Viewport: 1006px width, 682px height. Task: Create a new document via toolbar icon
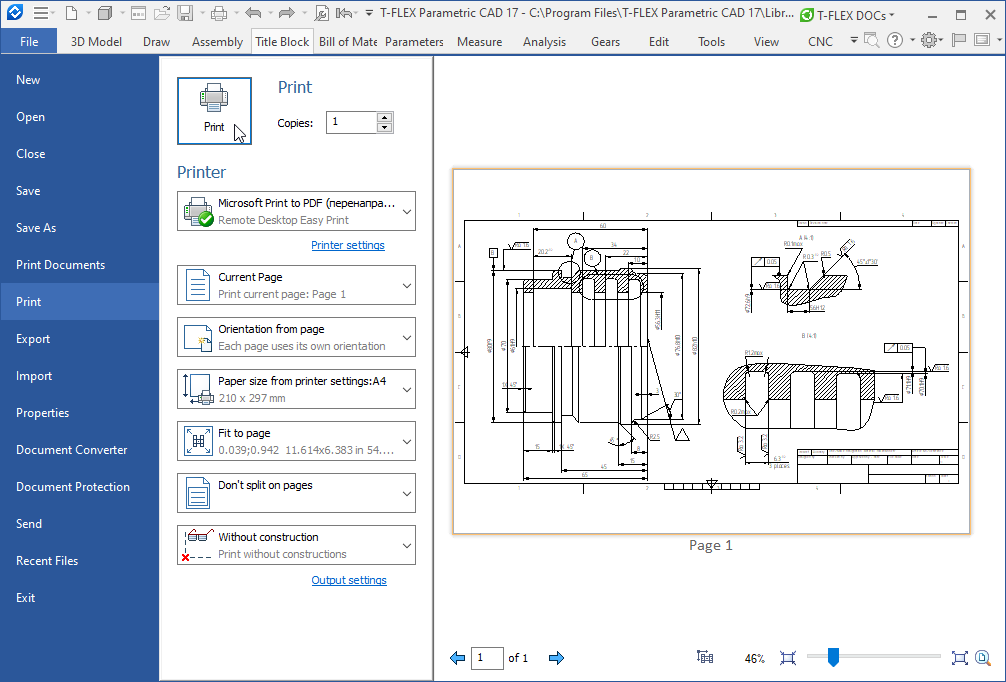point(72,13)
